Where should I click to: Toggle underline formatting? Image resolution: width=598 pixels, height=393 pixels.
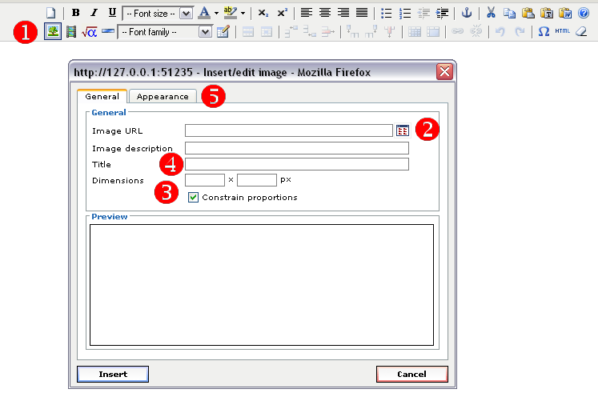pos(112,13)
